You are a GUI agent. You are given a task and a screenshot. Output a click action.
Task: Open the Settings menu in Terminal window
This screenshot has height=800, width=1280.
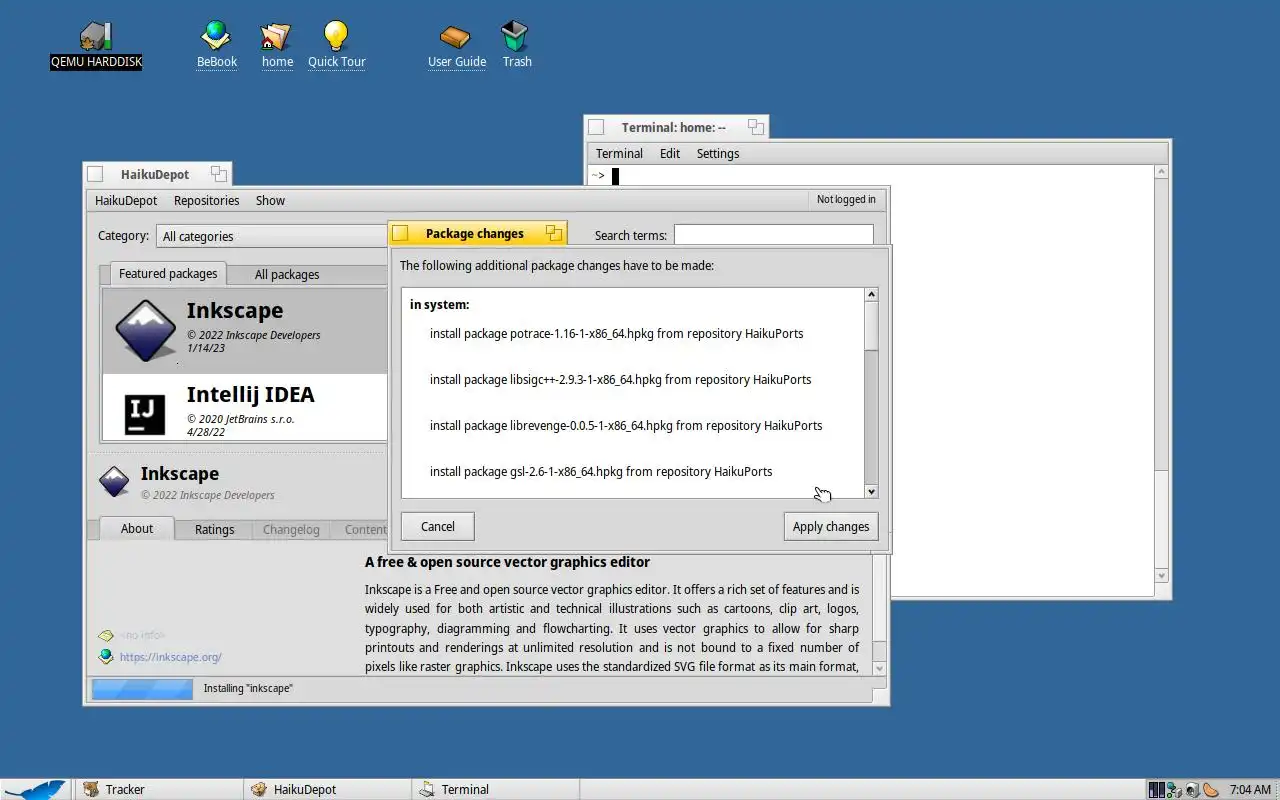(718, 153)
